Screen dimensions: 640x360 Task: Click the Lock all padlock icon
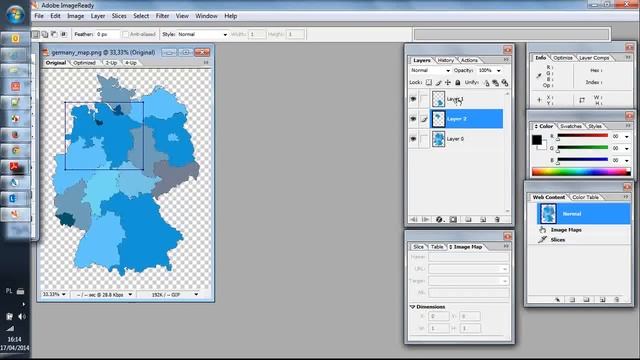tap(458, 82)
